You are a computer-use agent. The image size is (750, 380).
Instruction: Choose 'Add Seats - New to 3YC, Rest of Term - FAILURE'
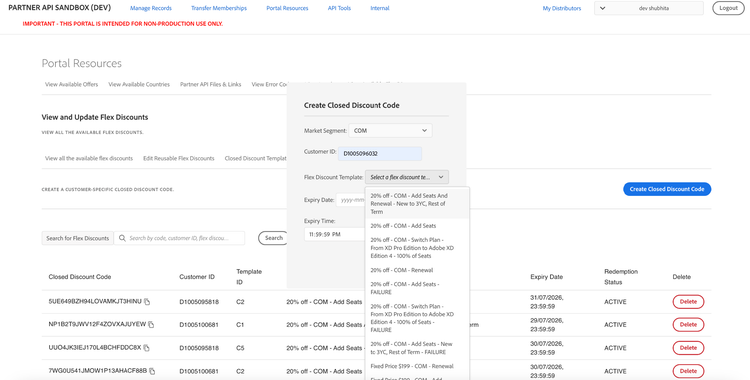coord(417,348)
